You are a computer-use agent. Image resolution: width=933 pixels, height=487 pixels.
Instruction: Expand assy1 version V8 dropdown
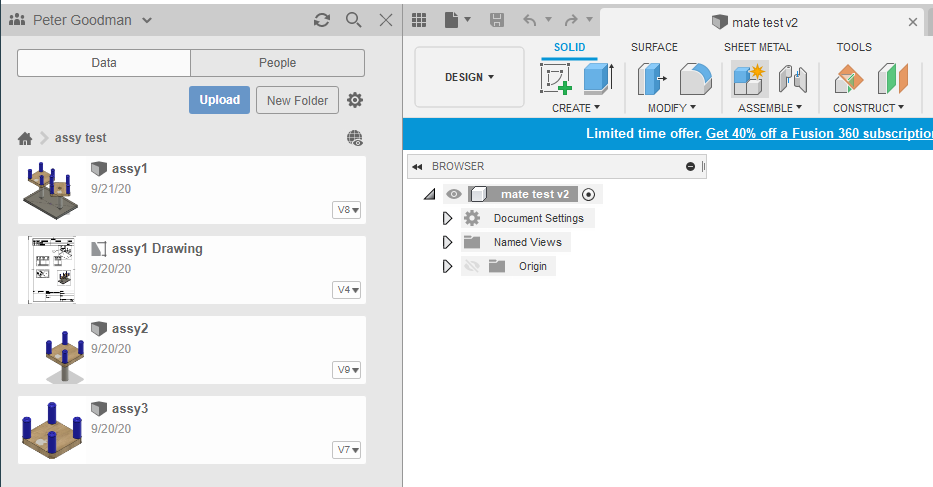[346, 210]
